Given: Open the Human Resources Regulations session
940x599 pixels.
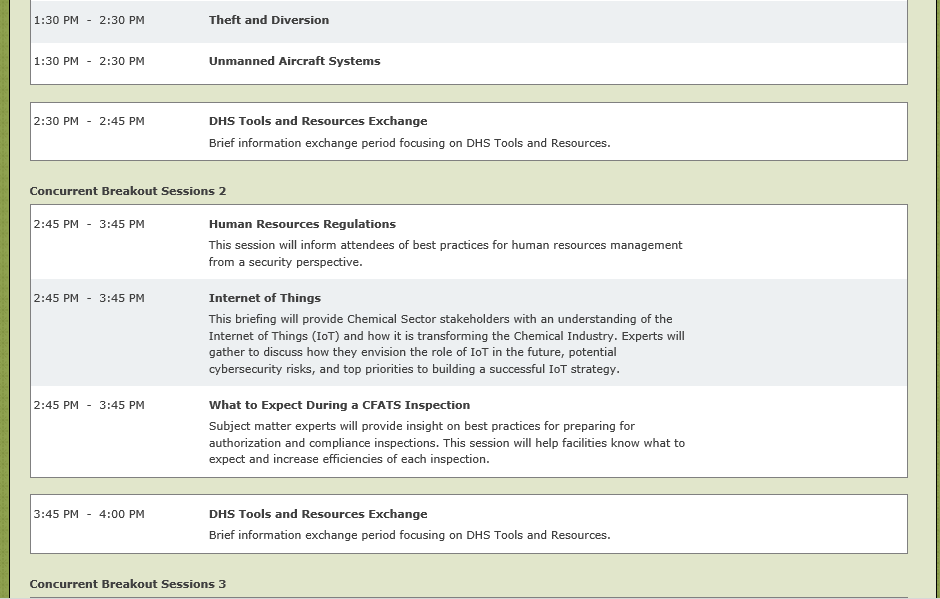Looking at the screenshot, I should tap(302, 224).
